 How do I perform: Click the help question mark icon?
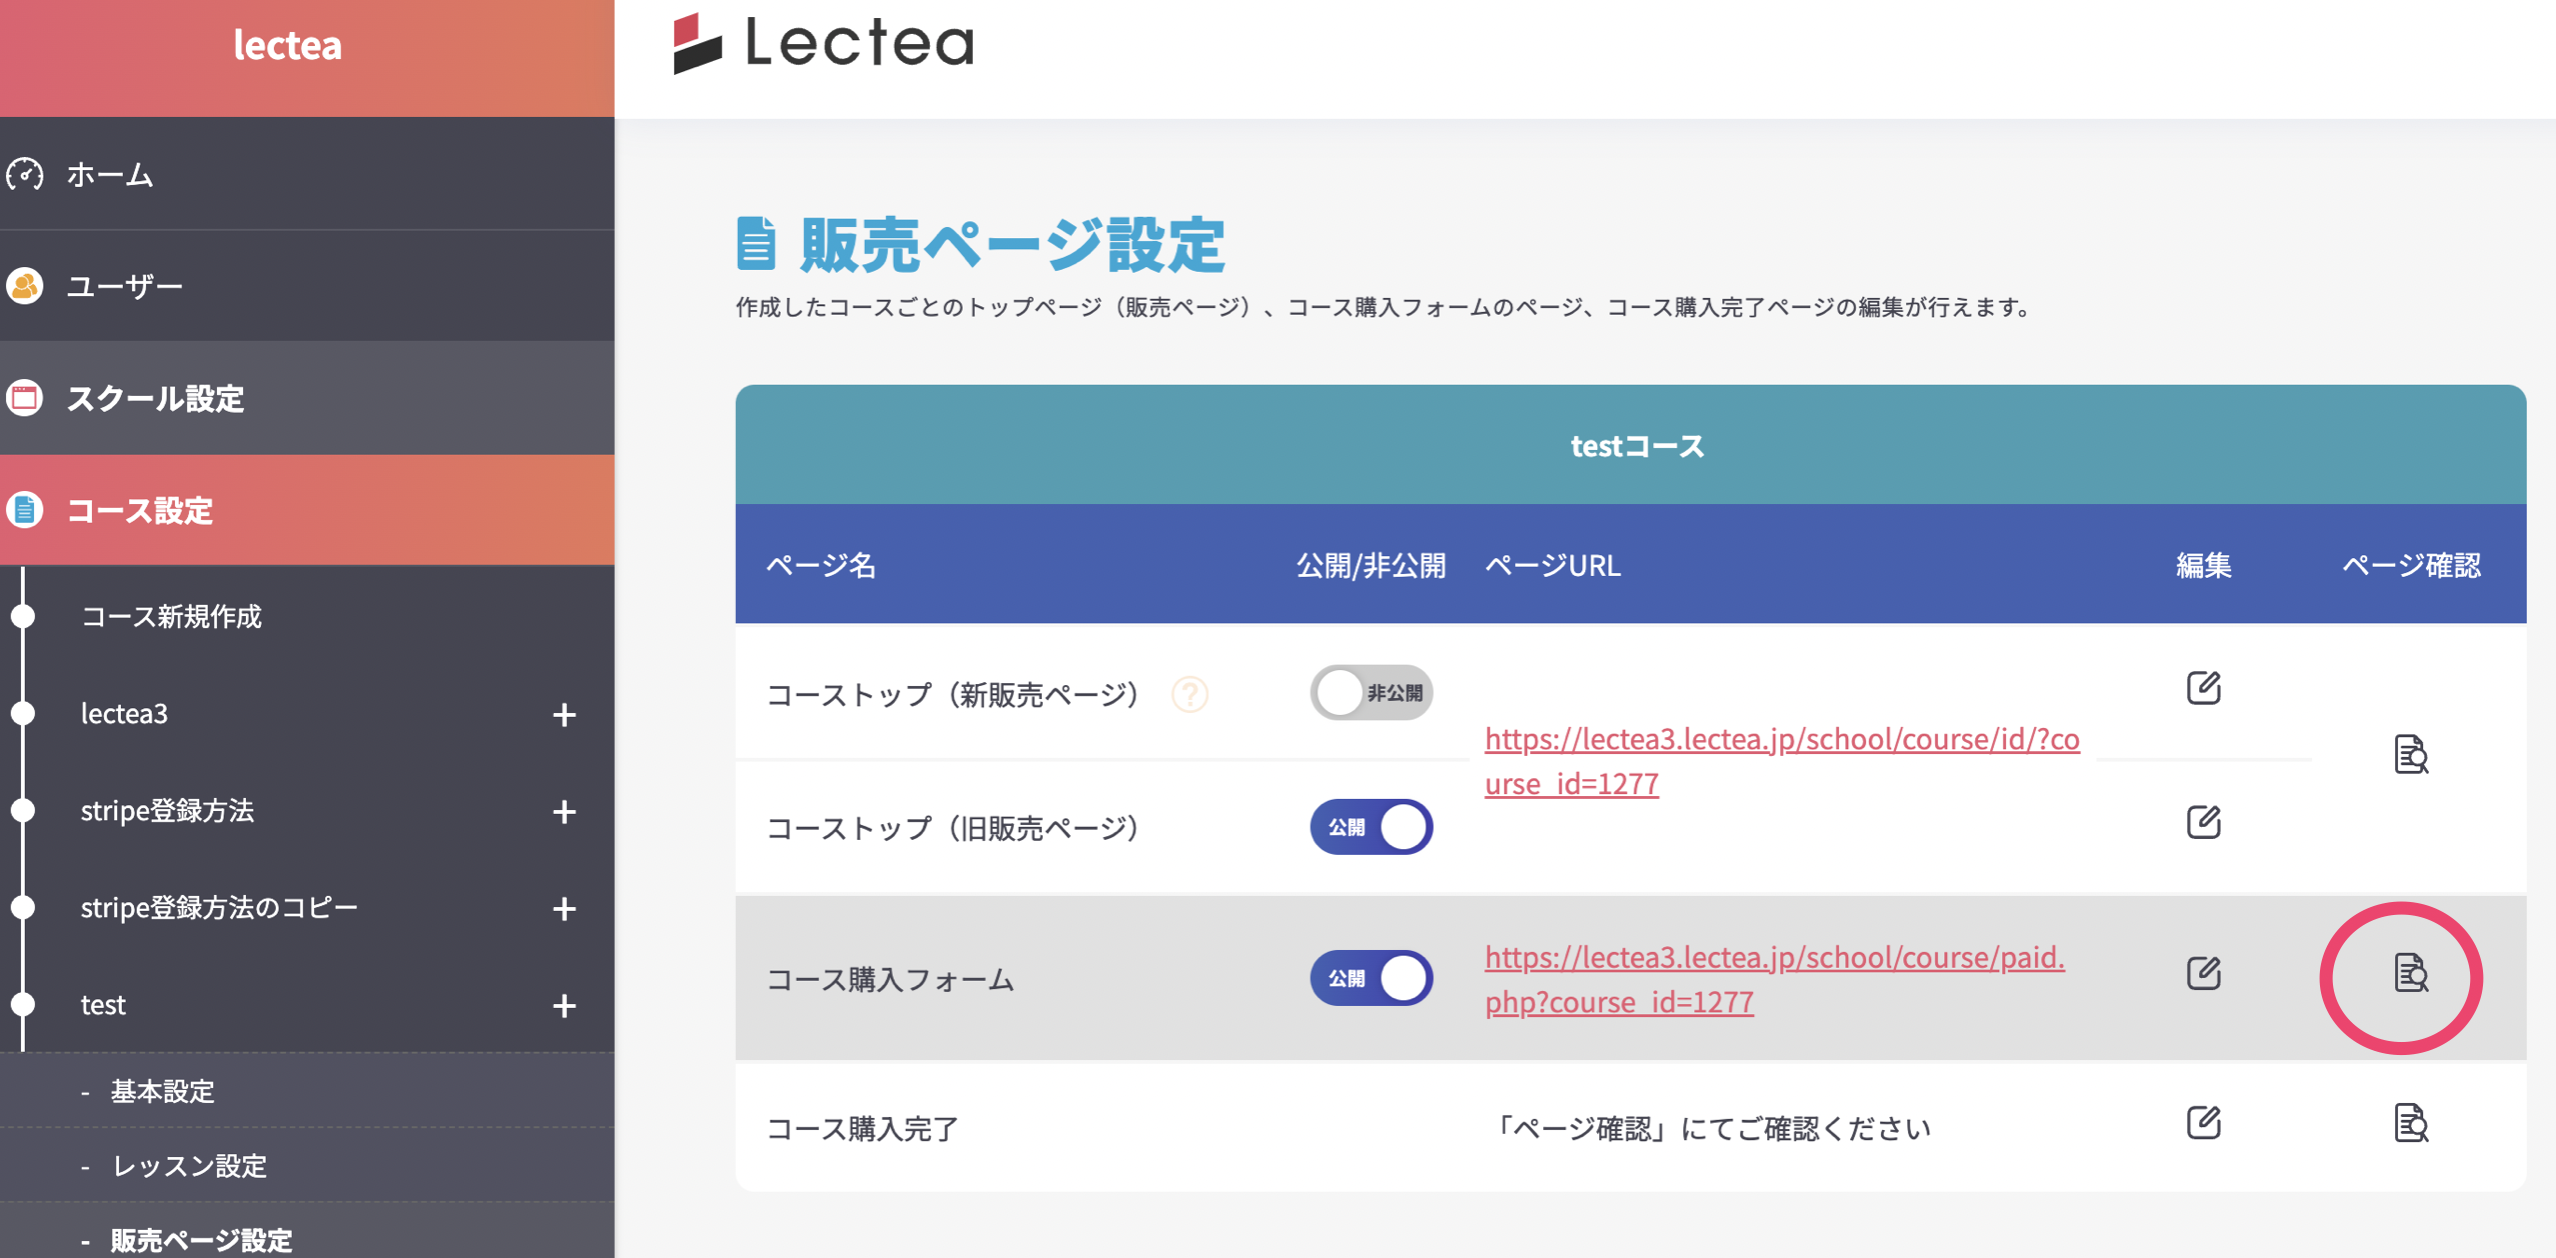pyautogui.click(x=1189, y=694)
